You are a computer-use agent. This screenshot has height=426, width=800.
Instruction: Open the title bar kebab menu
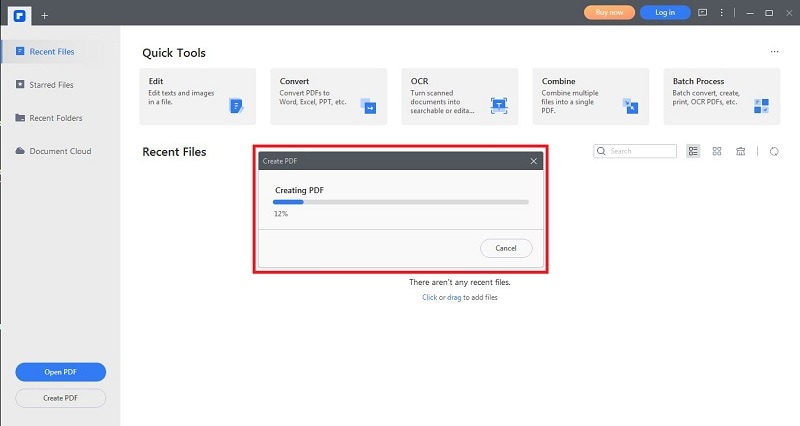[723, 13]
